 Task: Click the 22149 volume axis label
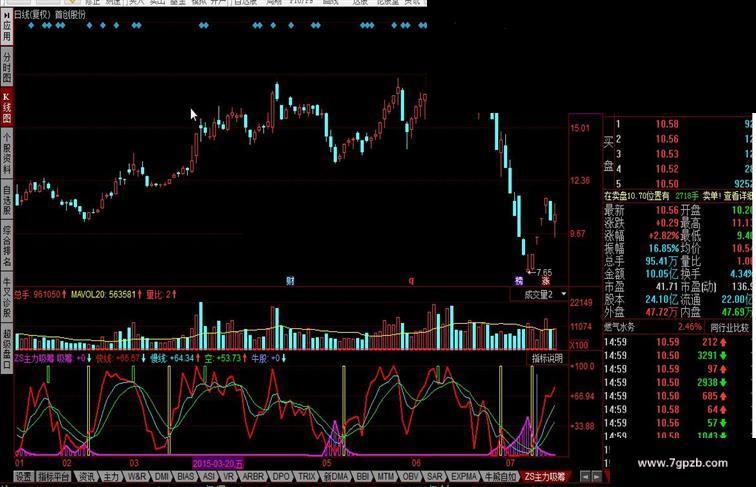click(580, 303)
